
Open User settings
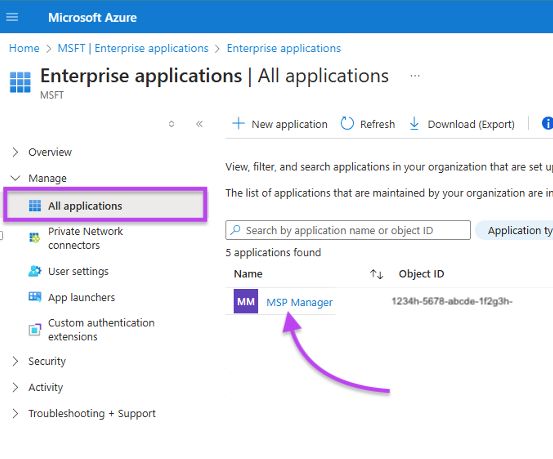point(78,271)
